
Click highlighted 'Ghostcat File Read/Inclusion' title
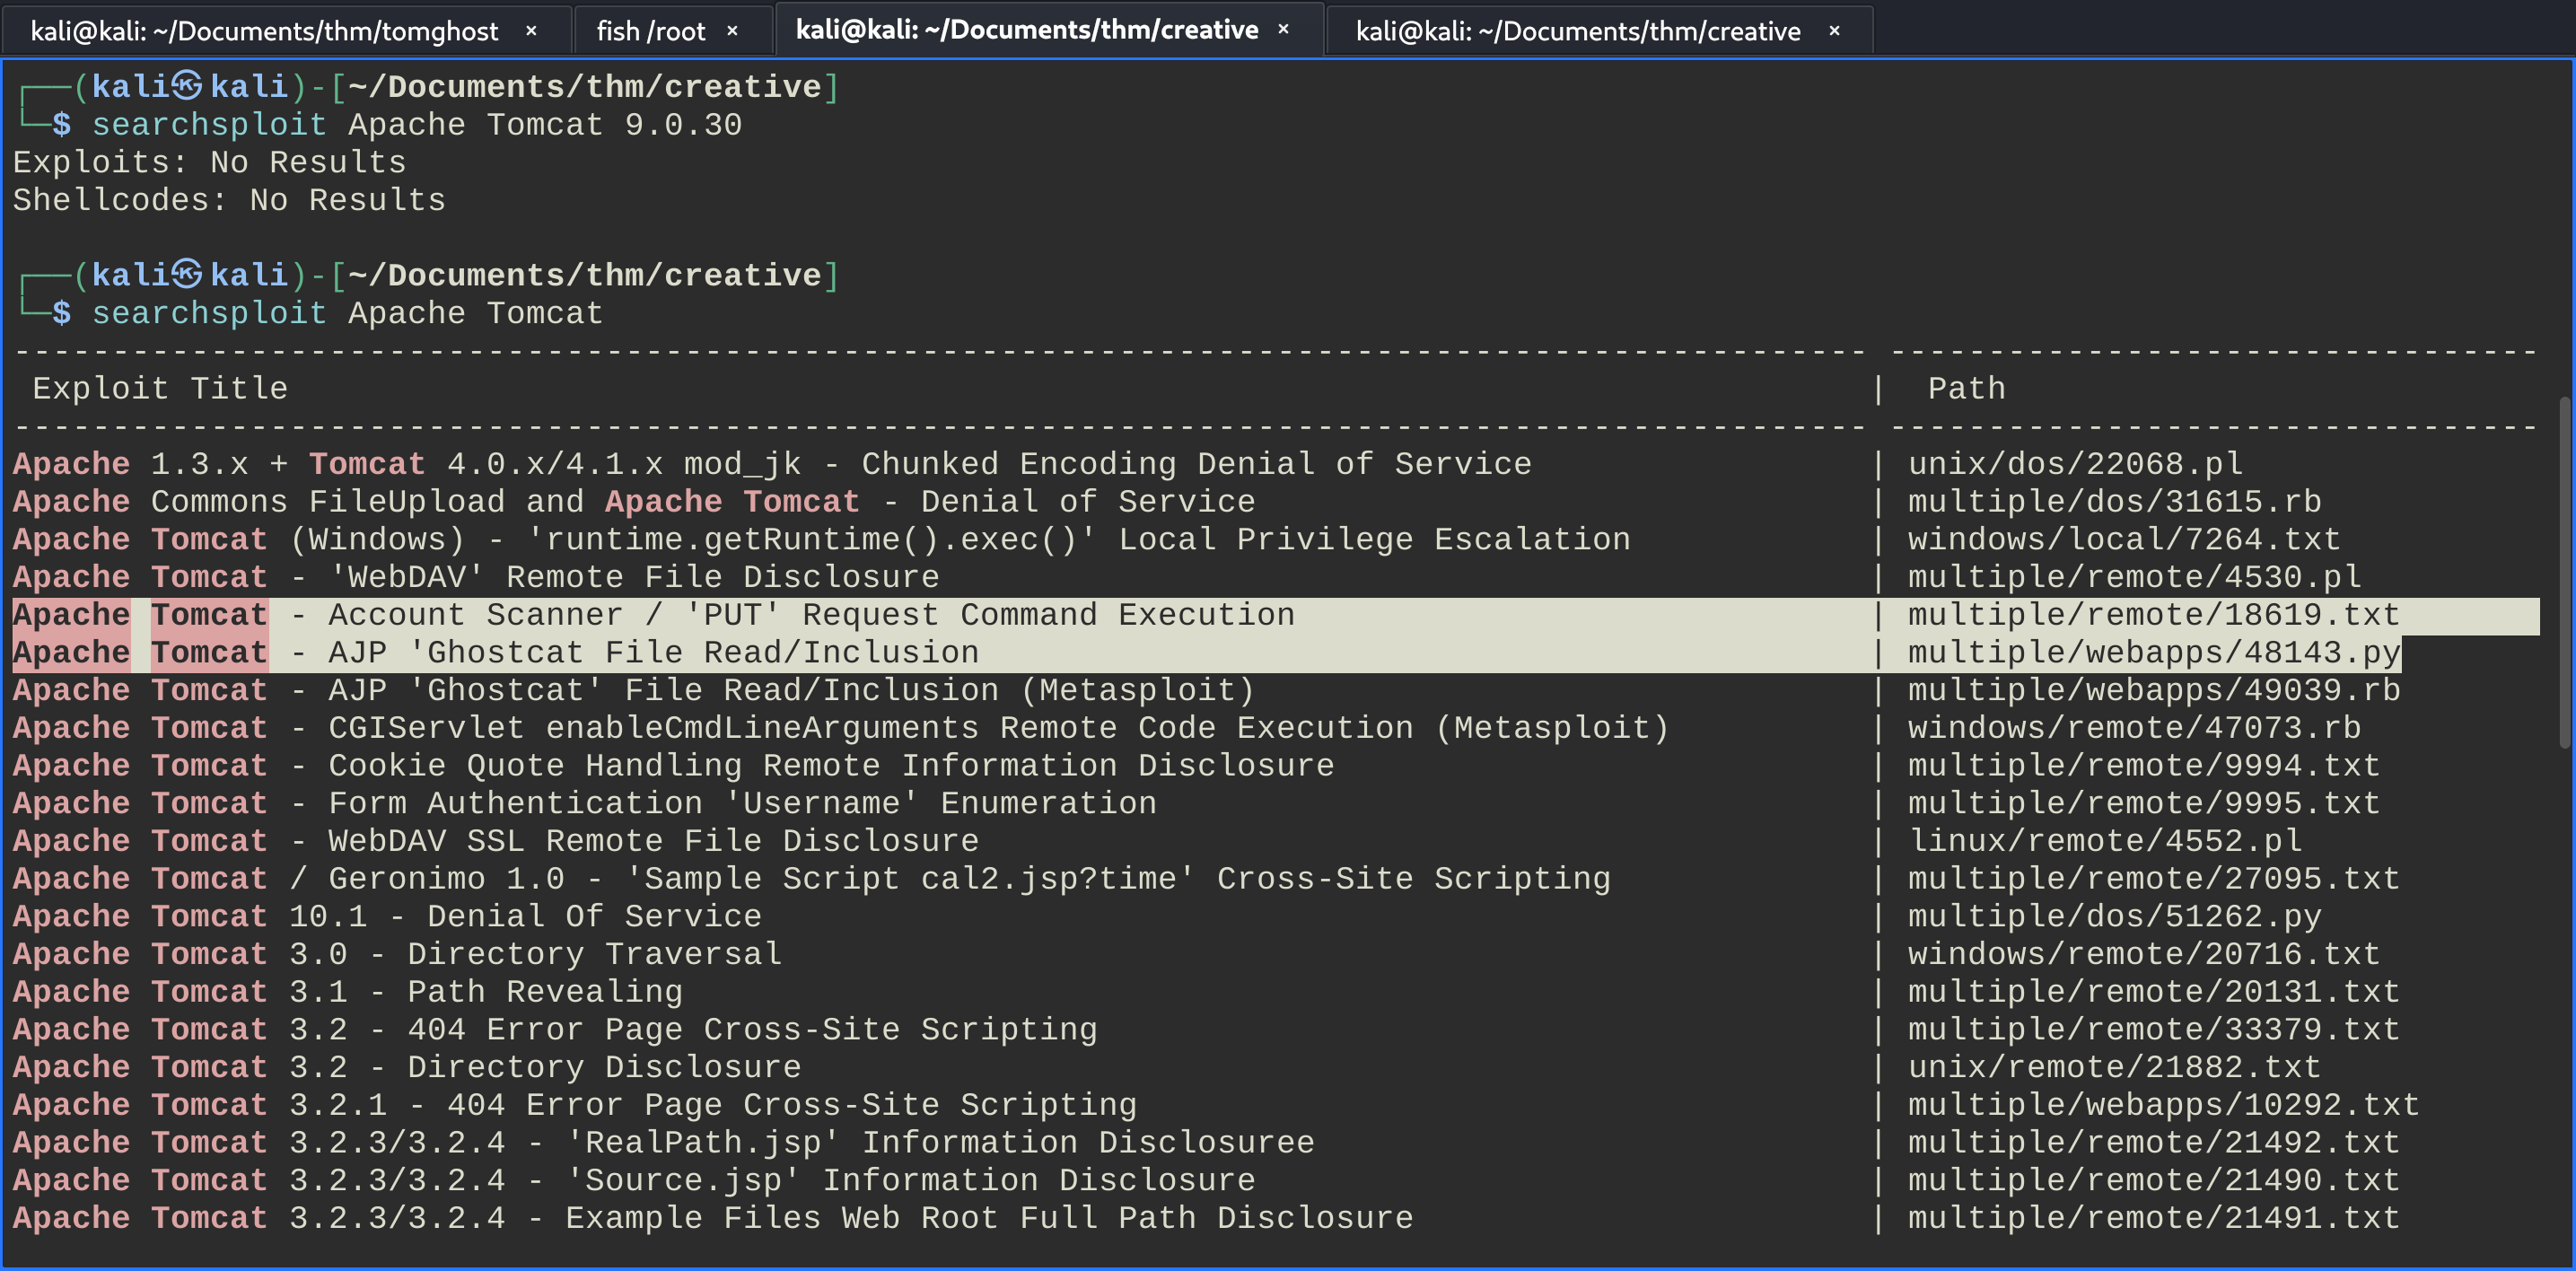coord(496,652)
